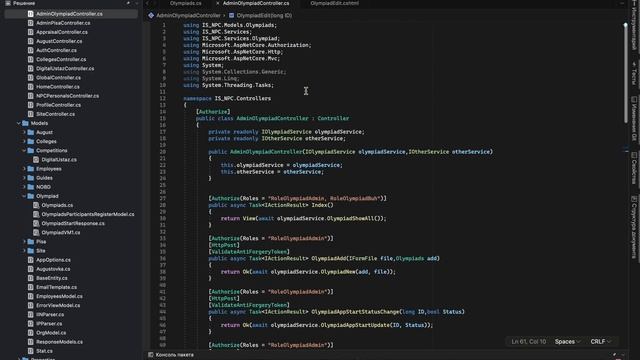Open EmployeesModel.cs file
This screenshot has height=360, width=640.
tap(59, 296)
